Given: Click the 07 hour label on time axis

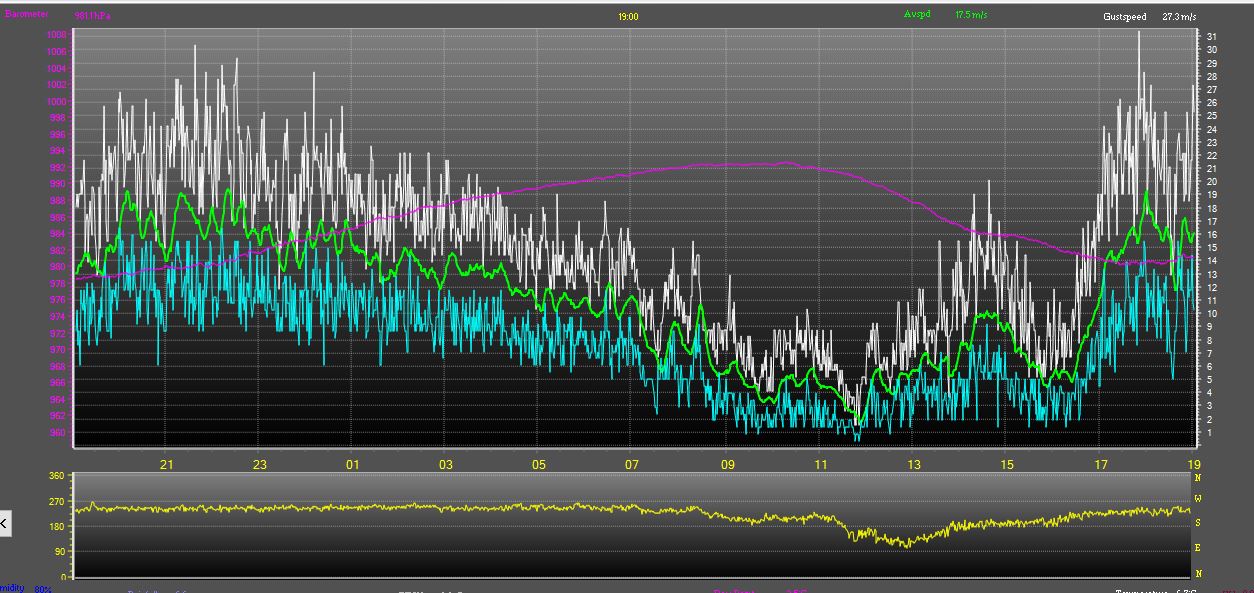Looking at the screenshot, I should pyautogui.click(x=633, y=464).
